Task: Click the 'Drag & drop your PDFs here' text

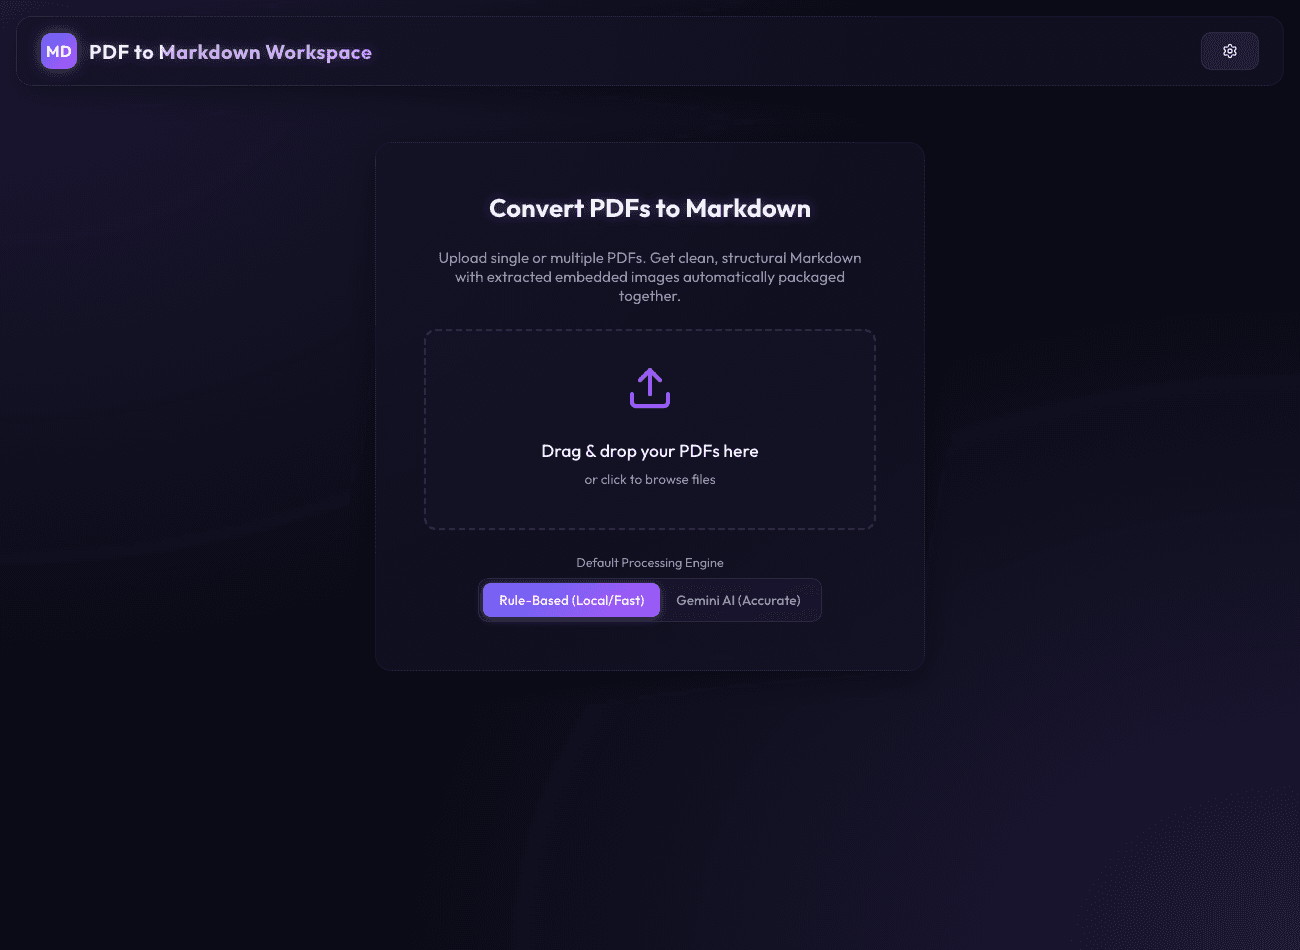Action: 650,451
